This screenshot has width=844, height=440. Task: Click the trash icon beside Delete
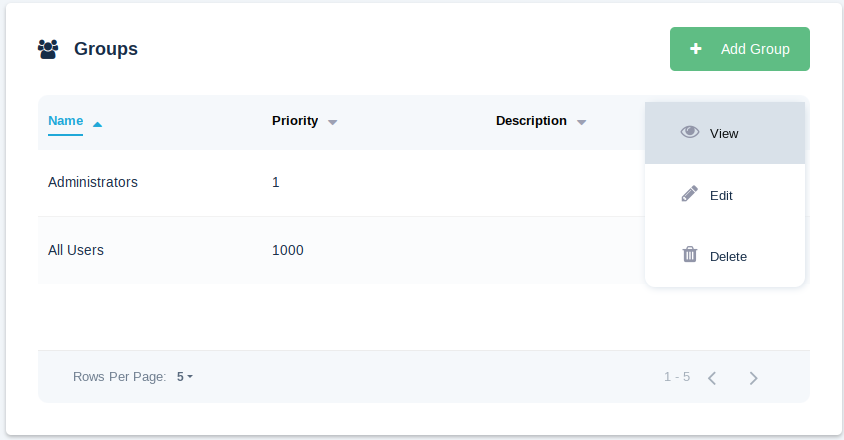[x=690, y=255]
